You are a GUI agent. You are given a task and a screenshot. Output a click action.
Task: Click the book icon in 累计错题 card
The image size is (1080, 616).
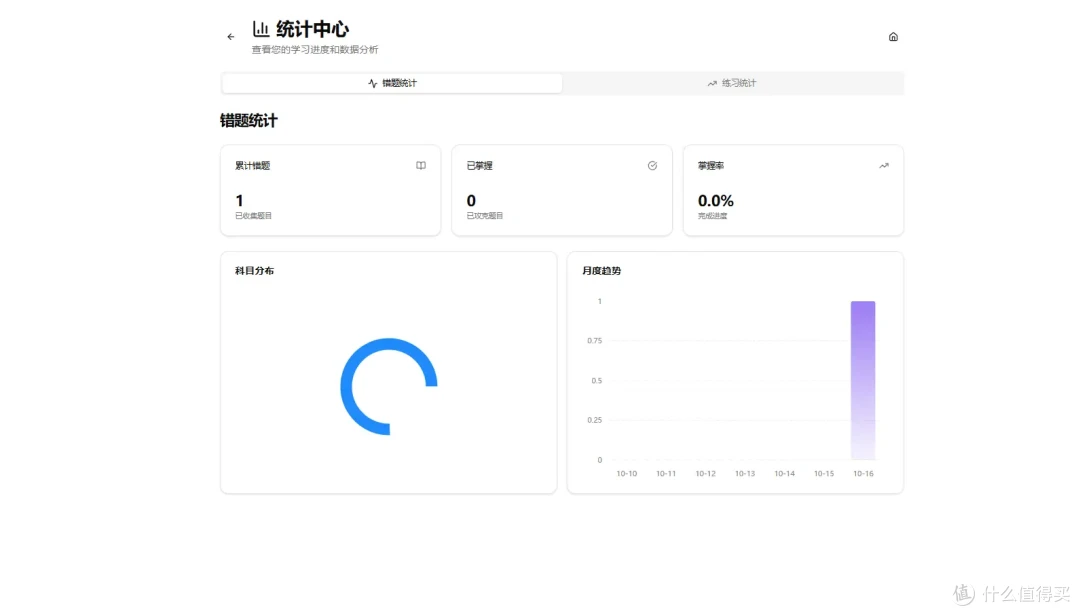coord(421,166)
